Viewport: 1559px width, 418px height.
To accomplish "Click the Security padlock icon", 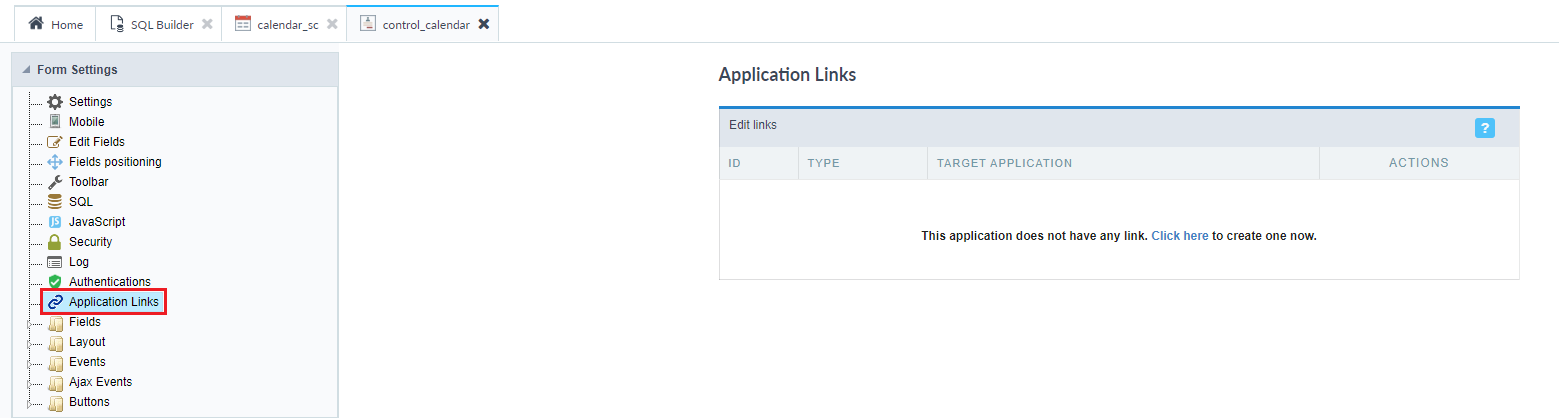I will point(55,242).
